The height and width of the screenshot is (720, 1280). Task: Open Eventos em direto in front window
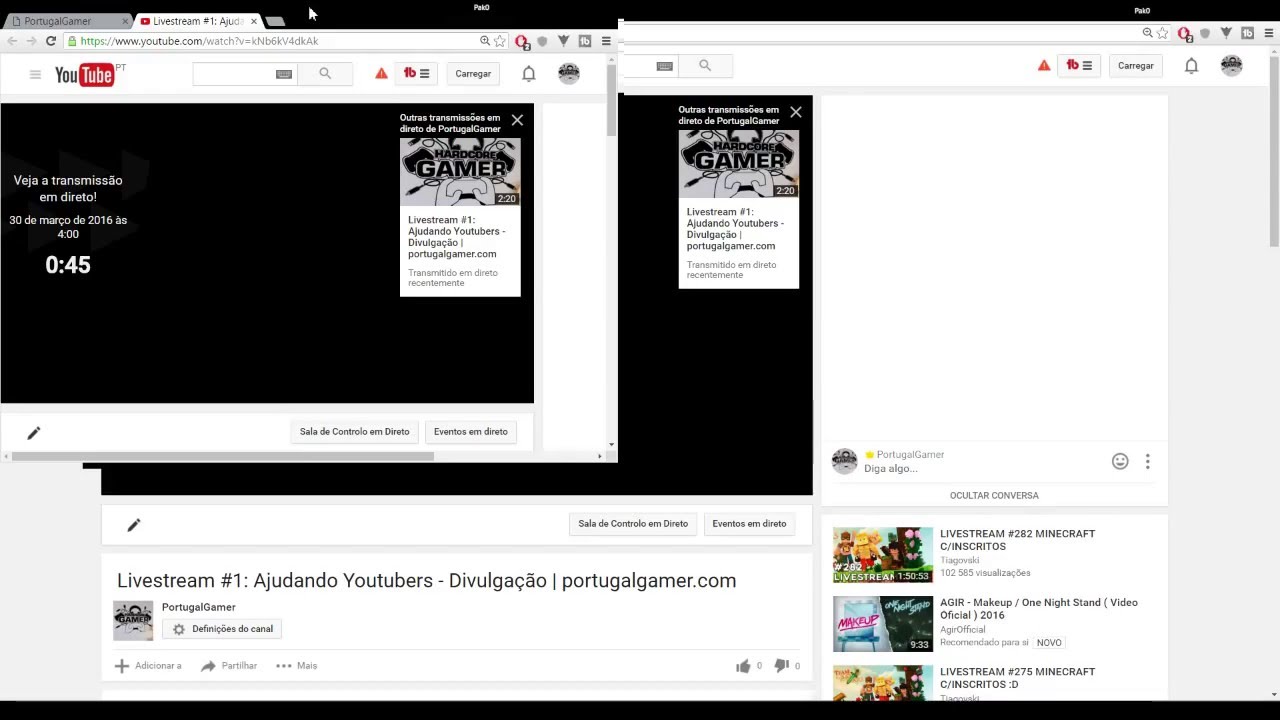[x=471, y=432]
